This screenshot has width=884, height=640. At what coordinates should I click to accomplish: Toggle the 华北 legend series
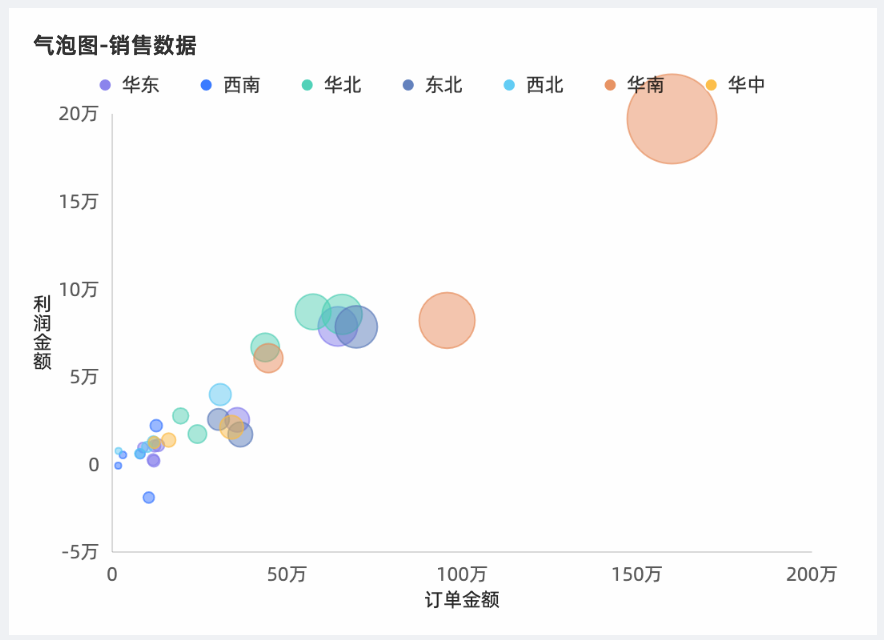pos(331,85)
